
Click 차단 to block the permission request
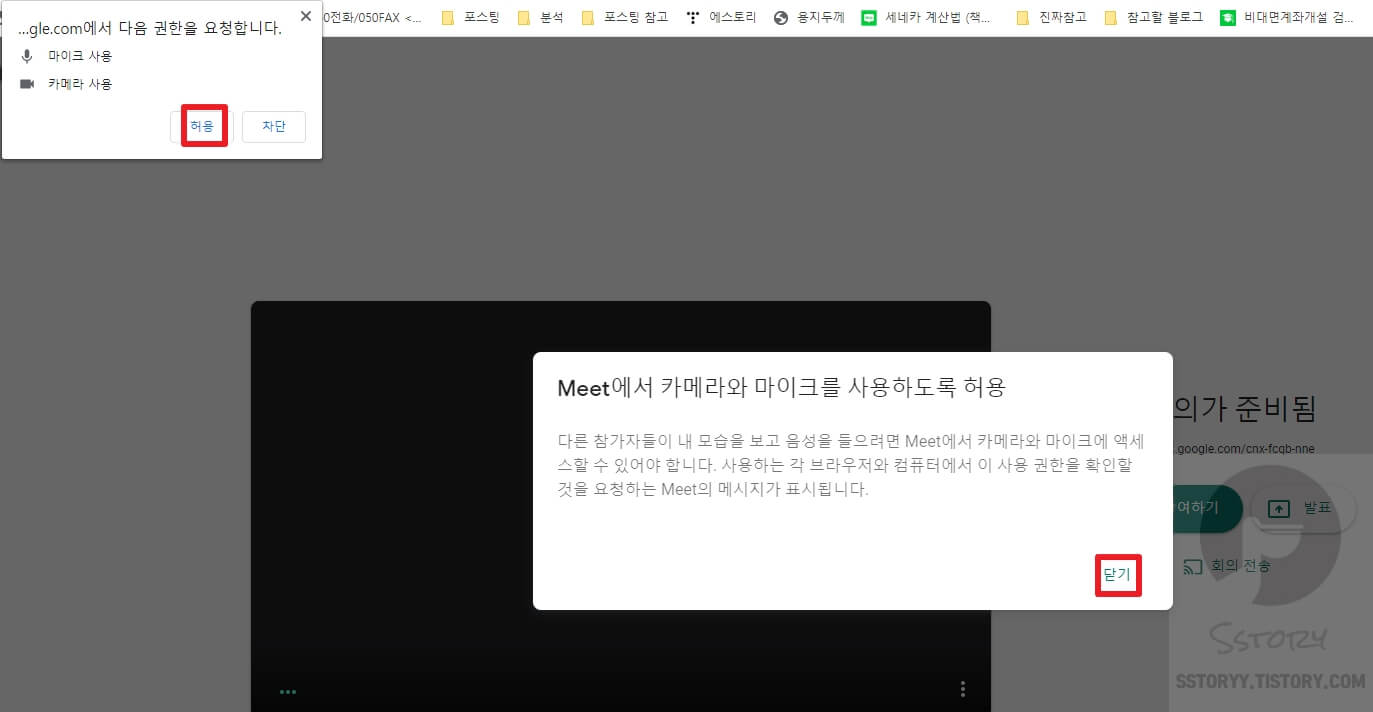pyautogui.click(x=274, y=127)
